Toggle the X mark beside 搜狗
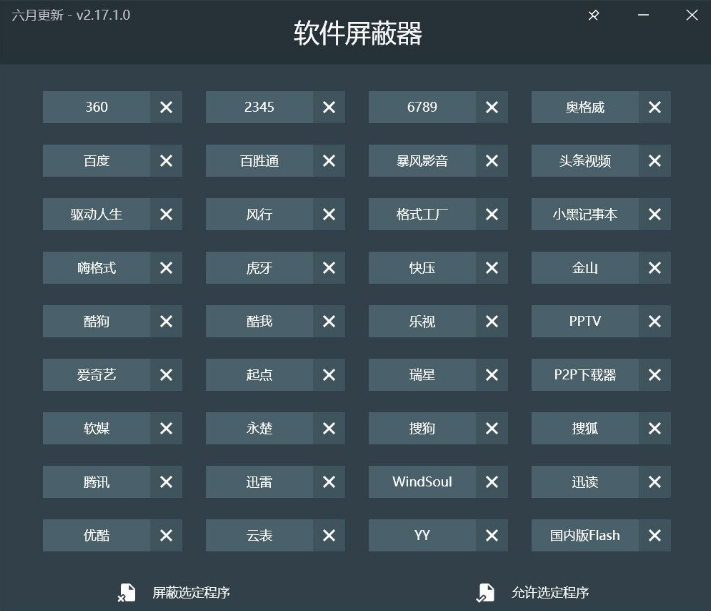Screen dimensions: 711x611 click(x=492, y=428)
